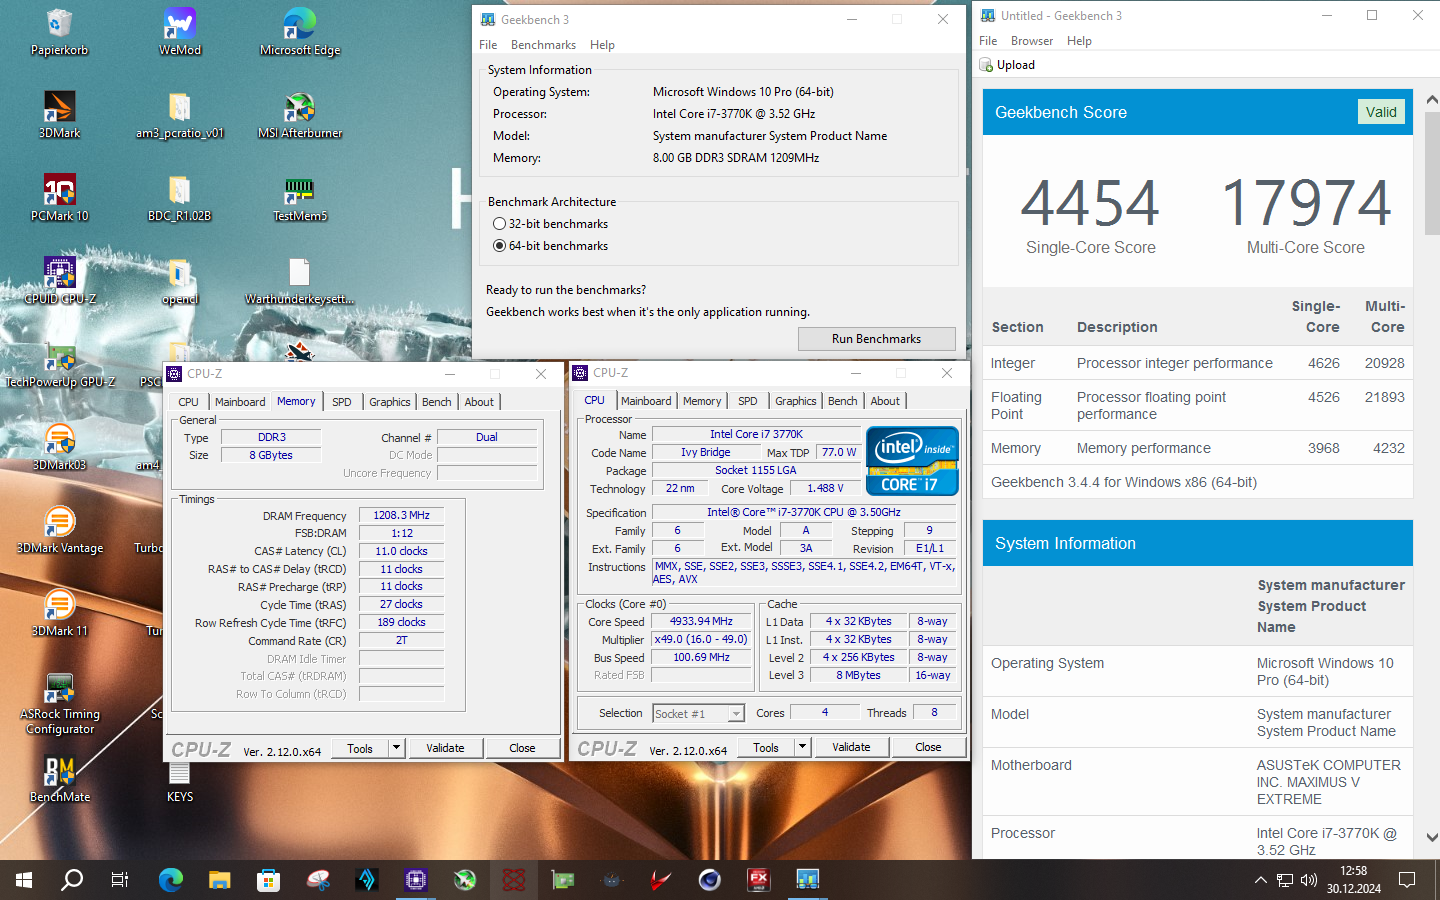Click Validate in memory CPU-Z window
The image size is (1440, 900).
pos(445,748)
